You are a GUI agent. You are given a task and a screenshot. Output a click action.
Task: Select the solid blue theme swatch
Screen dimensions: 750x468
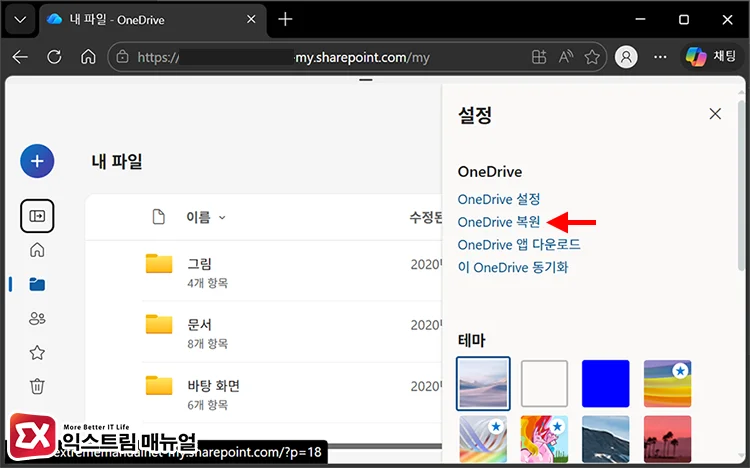[x=606, y=383]
